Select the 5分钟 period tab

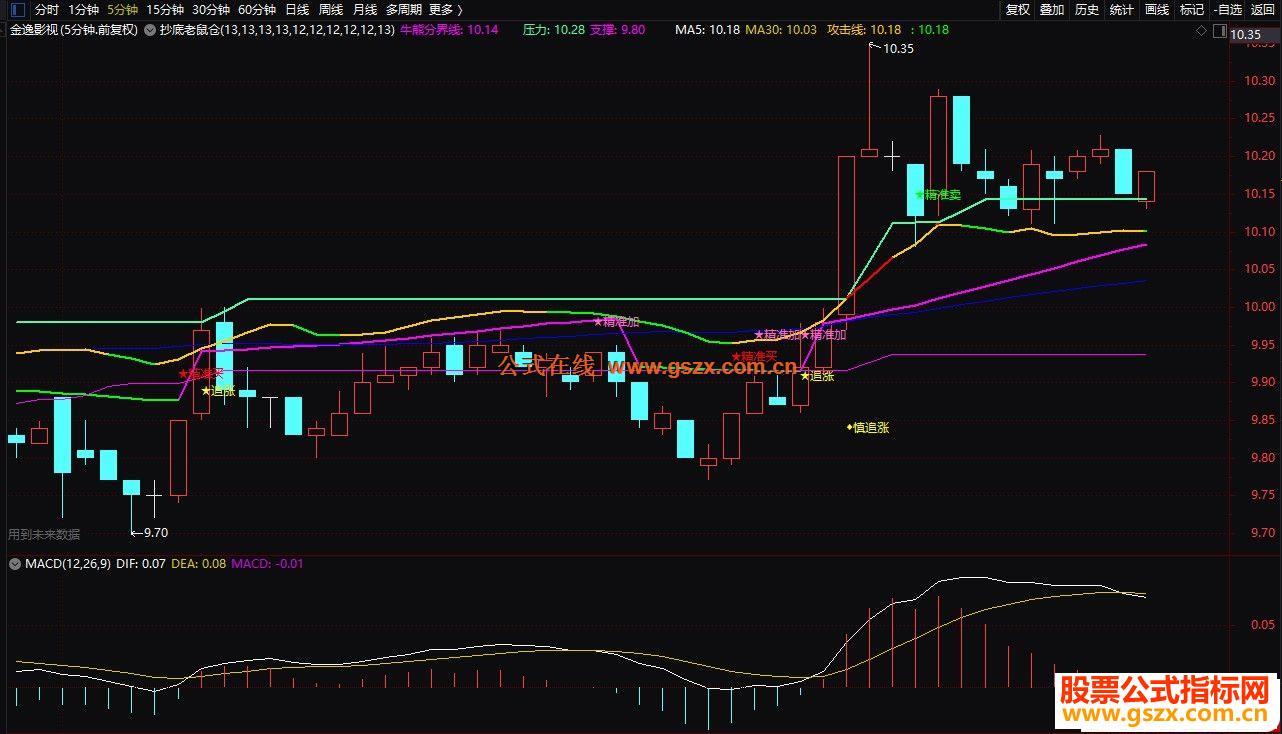(x=123, y=10)
